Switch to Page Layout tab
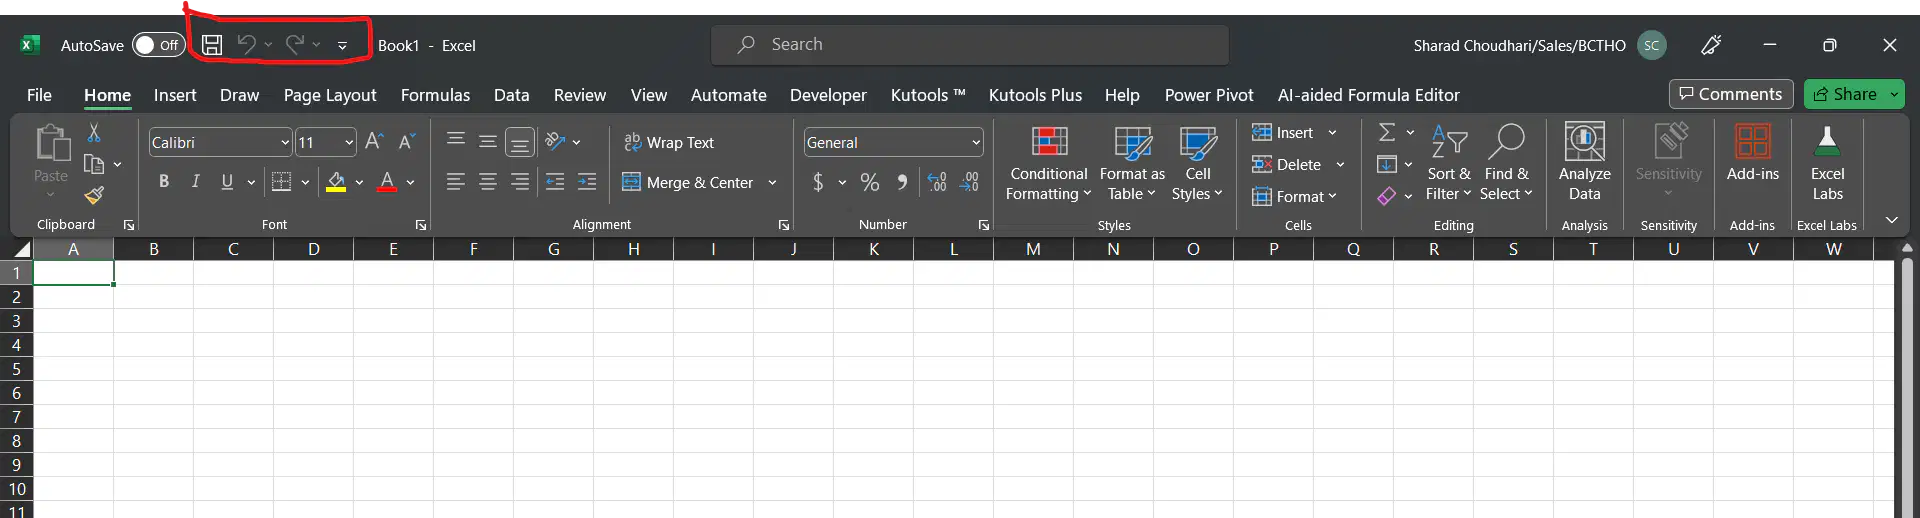Screen dimensions: 1920x518 click(330, 95)
